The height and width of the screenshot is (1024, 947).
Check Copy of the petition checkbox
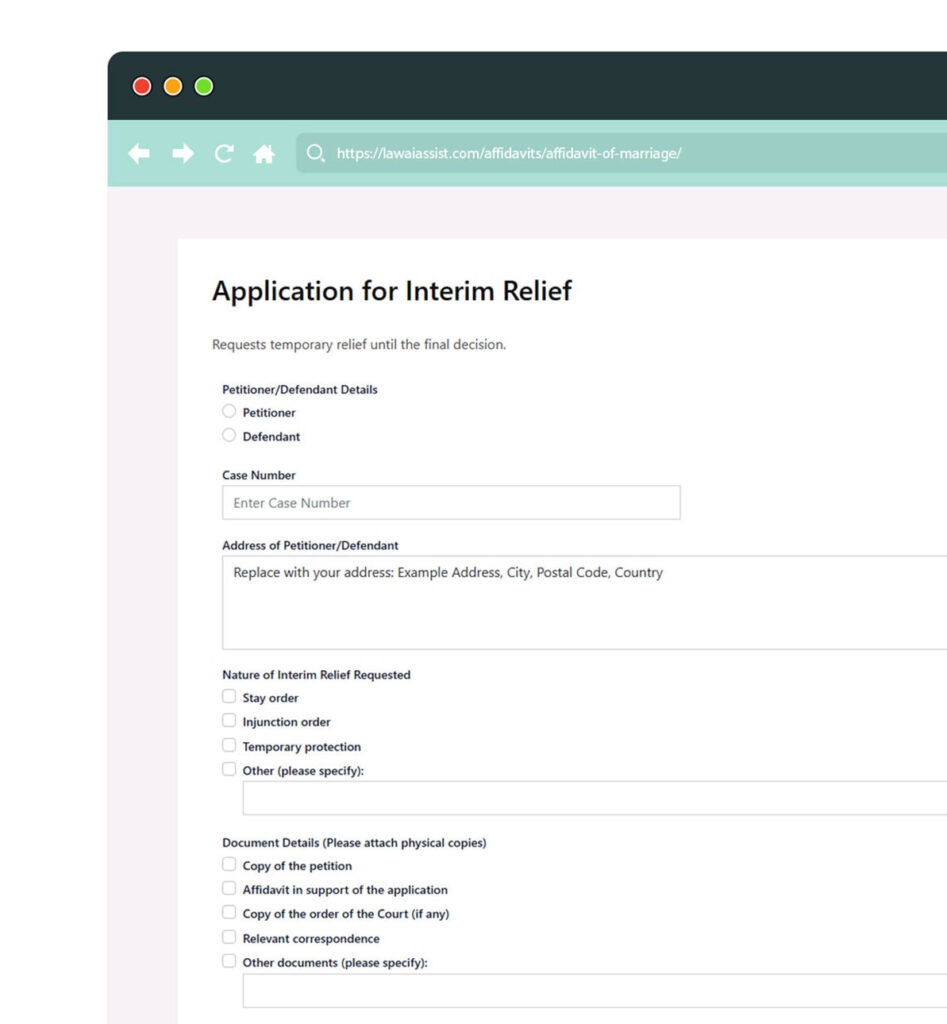click(229, 865)
